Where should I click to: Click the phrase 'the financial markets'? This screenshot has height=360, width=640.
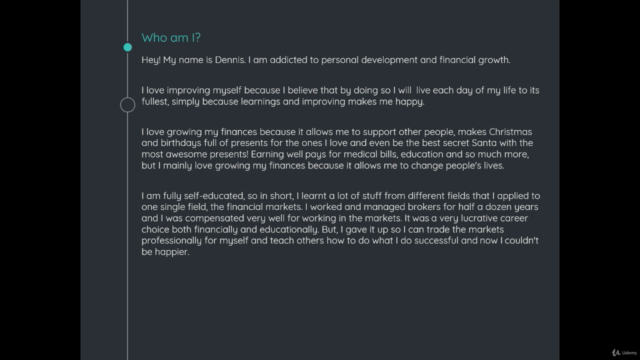tap(256, 207)
